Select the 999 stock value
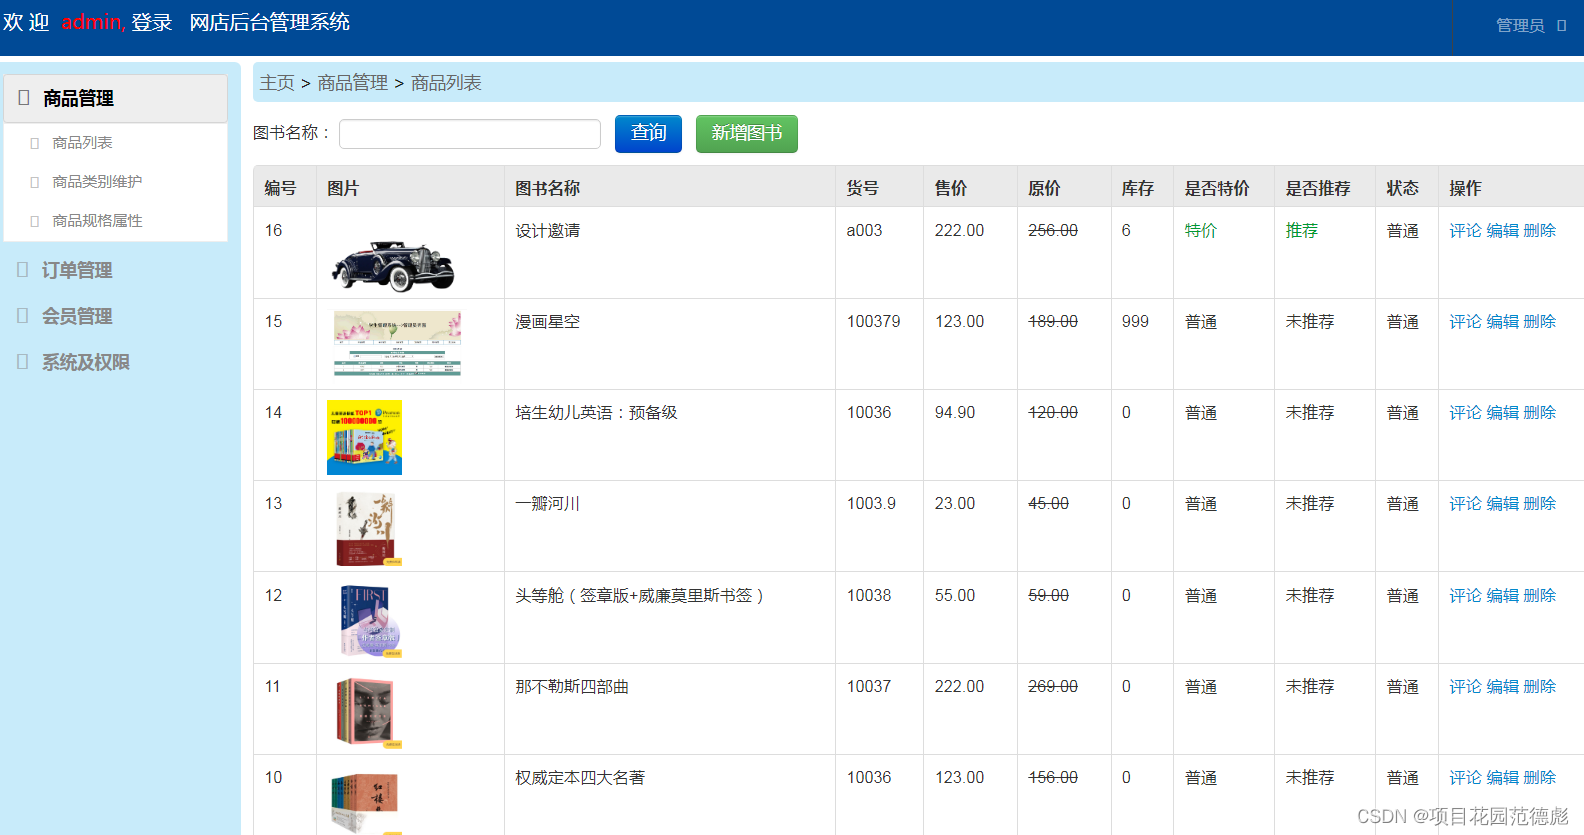Viewport: 1584px width, 835px height. click(1135, 322)
